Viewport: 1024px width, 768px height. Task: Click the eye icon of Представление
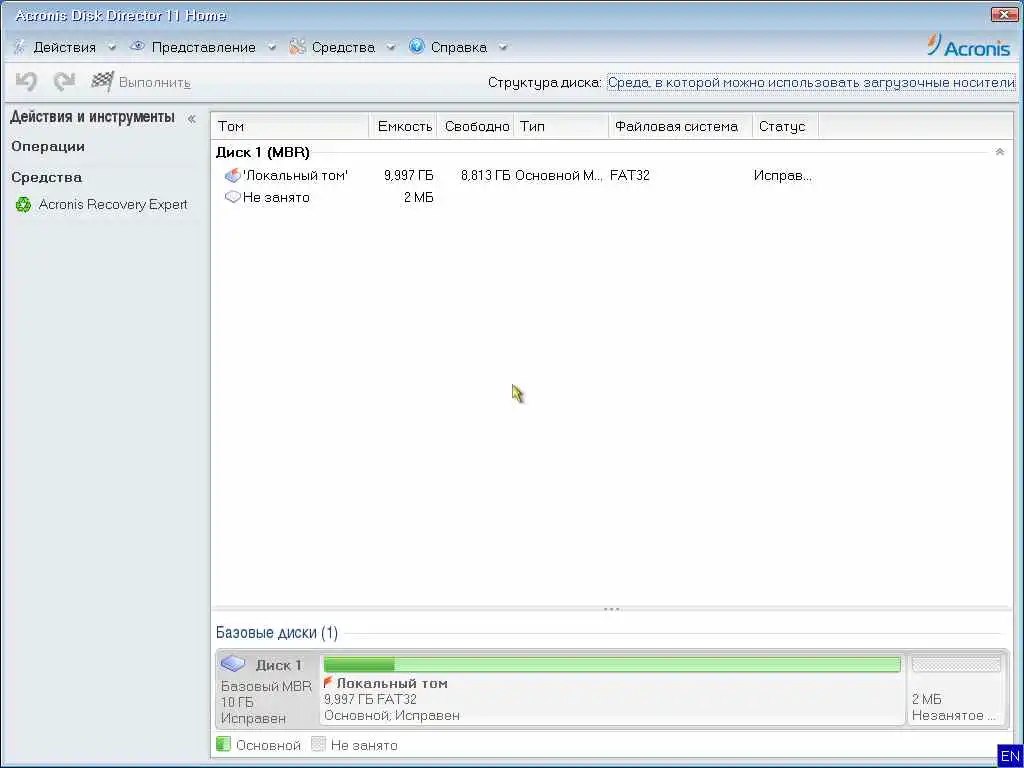(137, 46)
